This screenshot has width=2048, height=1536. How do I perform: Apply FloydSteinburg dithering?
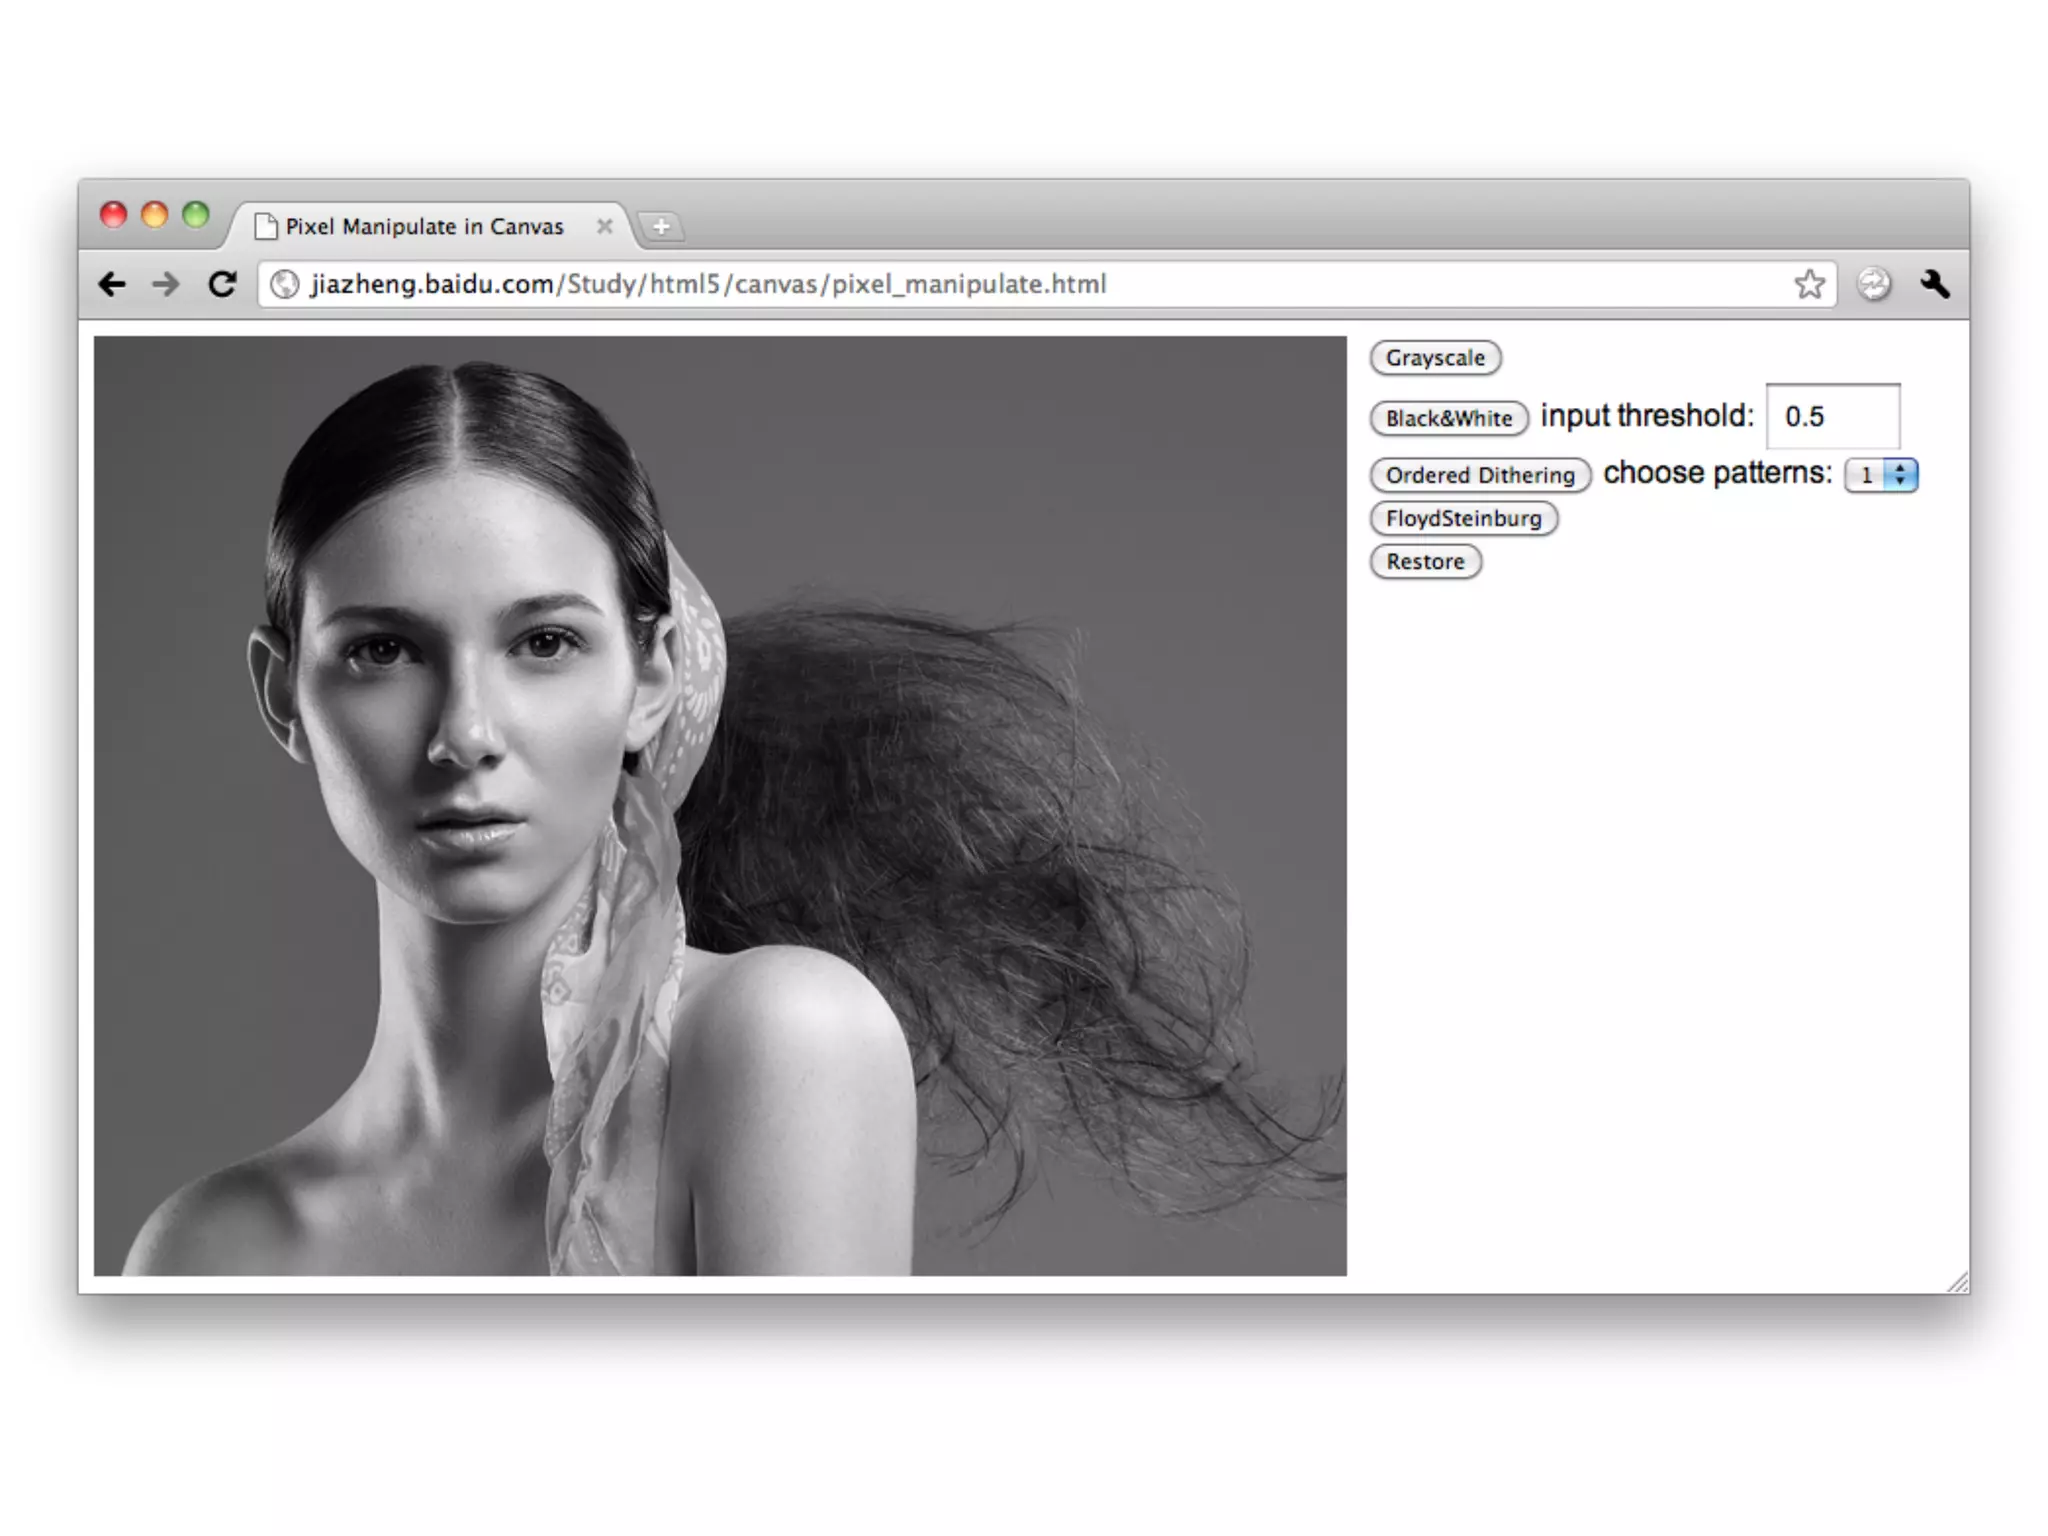[1463, 519]
